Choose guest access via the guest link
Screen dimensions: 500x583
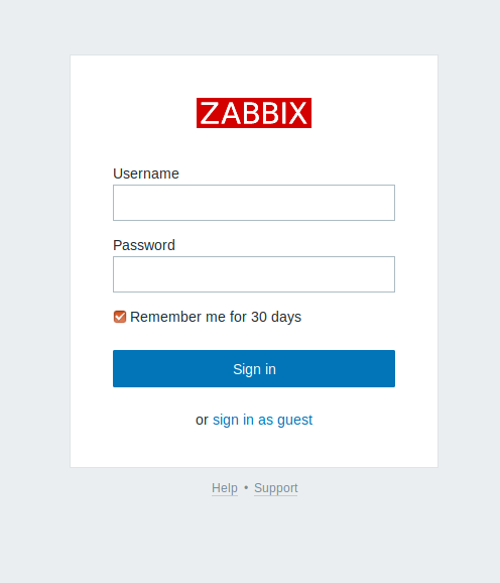pyautogui.click(x=262, y=420)
